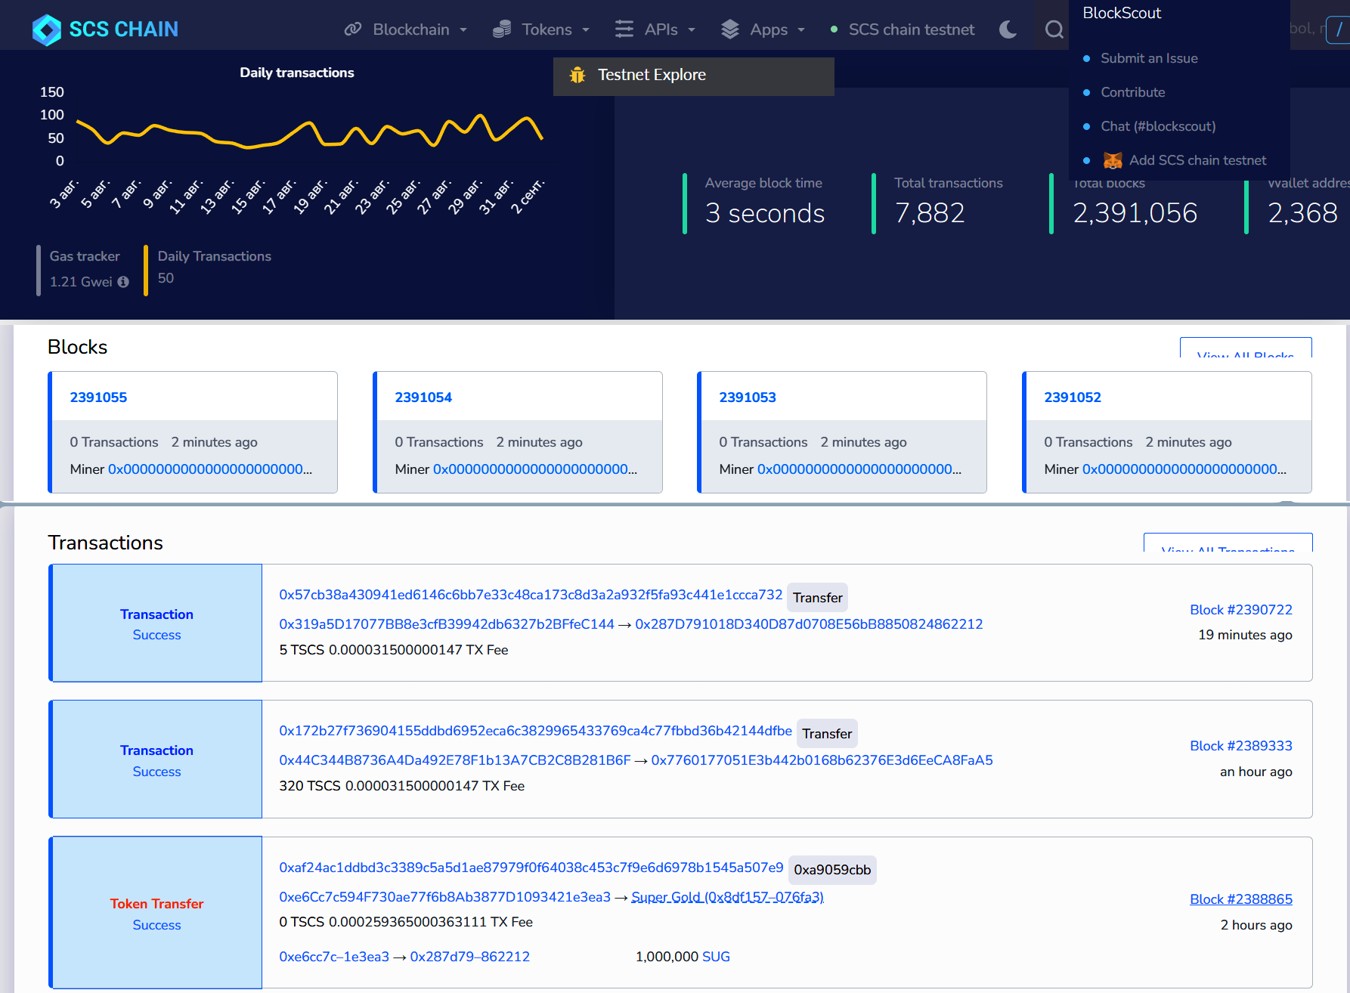Select Testnet Explore menu item
The height and width of the screenshot is (993, 1350).
click(693, 75)
